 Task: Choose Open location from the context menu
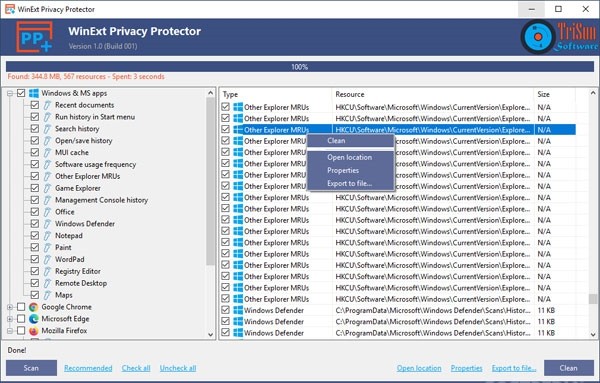tap(351, 157)
